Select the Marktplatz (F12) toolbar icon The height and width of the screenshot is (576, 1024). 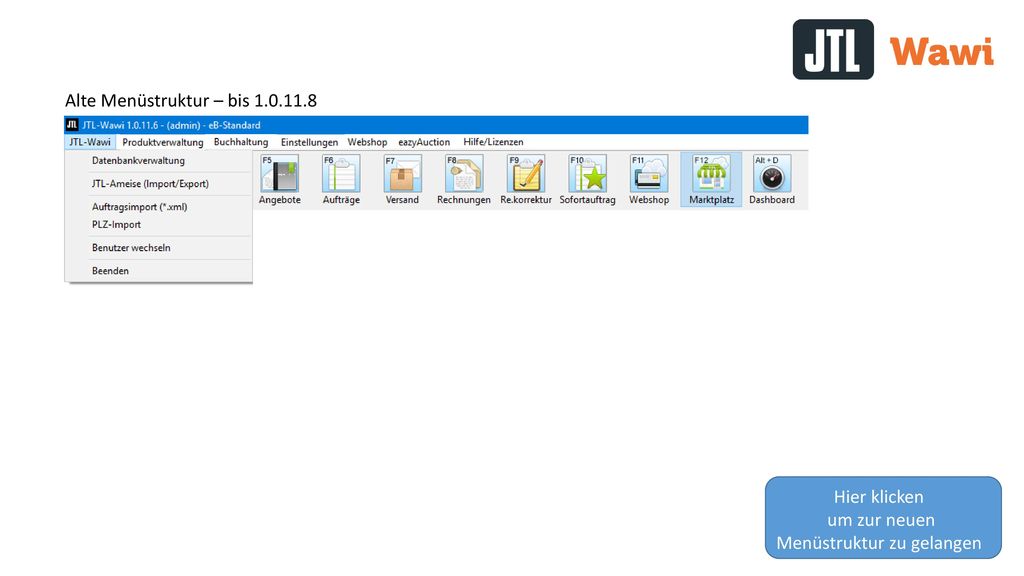tap(711, 180)
